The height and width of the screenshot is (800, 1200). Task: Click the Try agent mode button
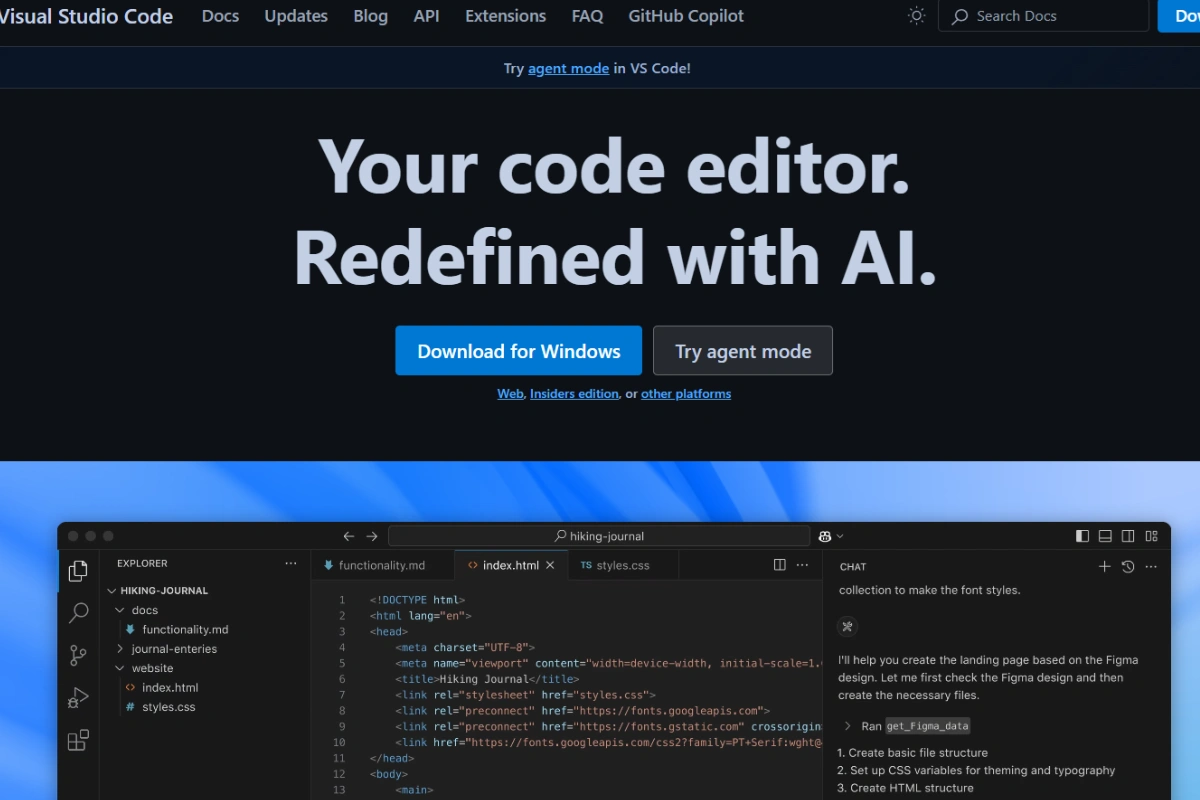pos(743,351)
